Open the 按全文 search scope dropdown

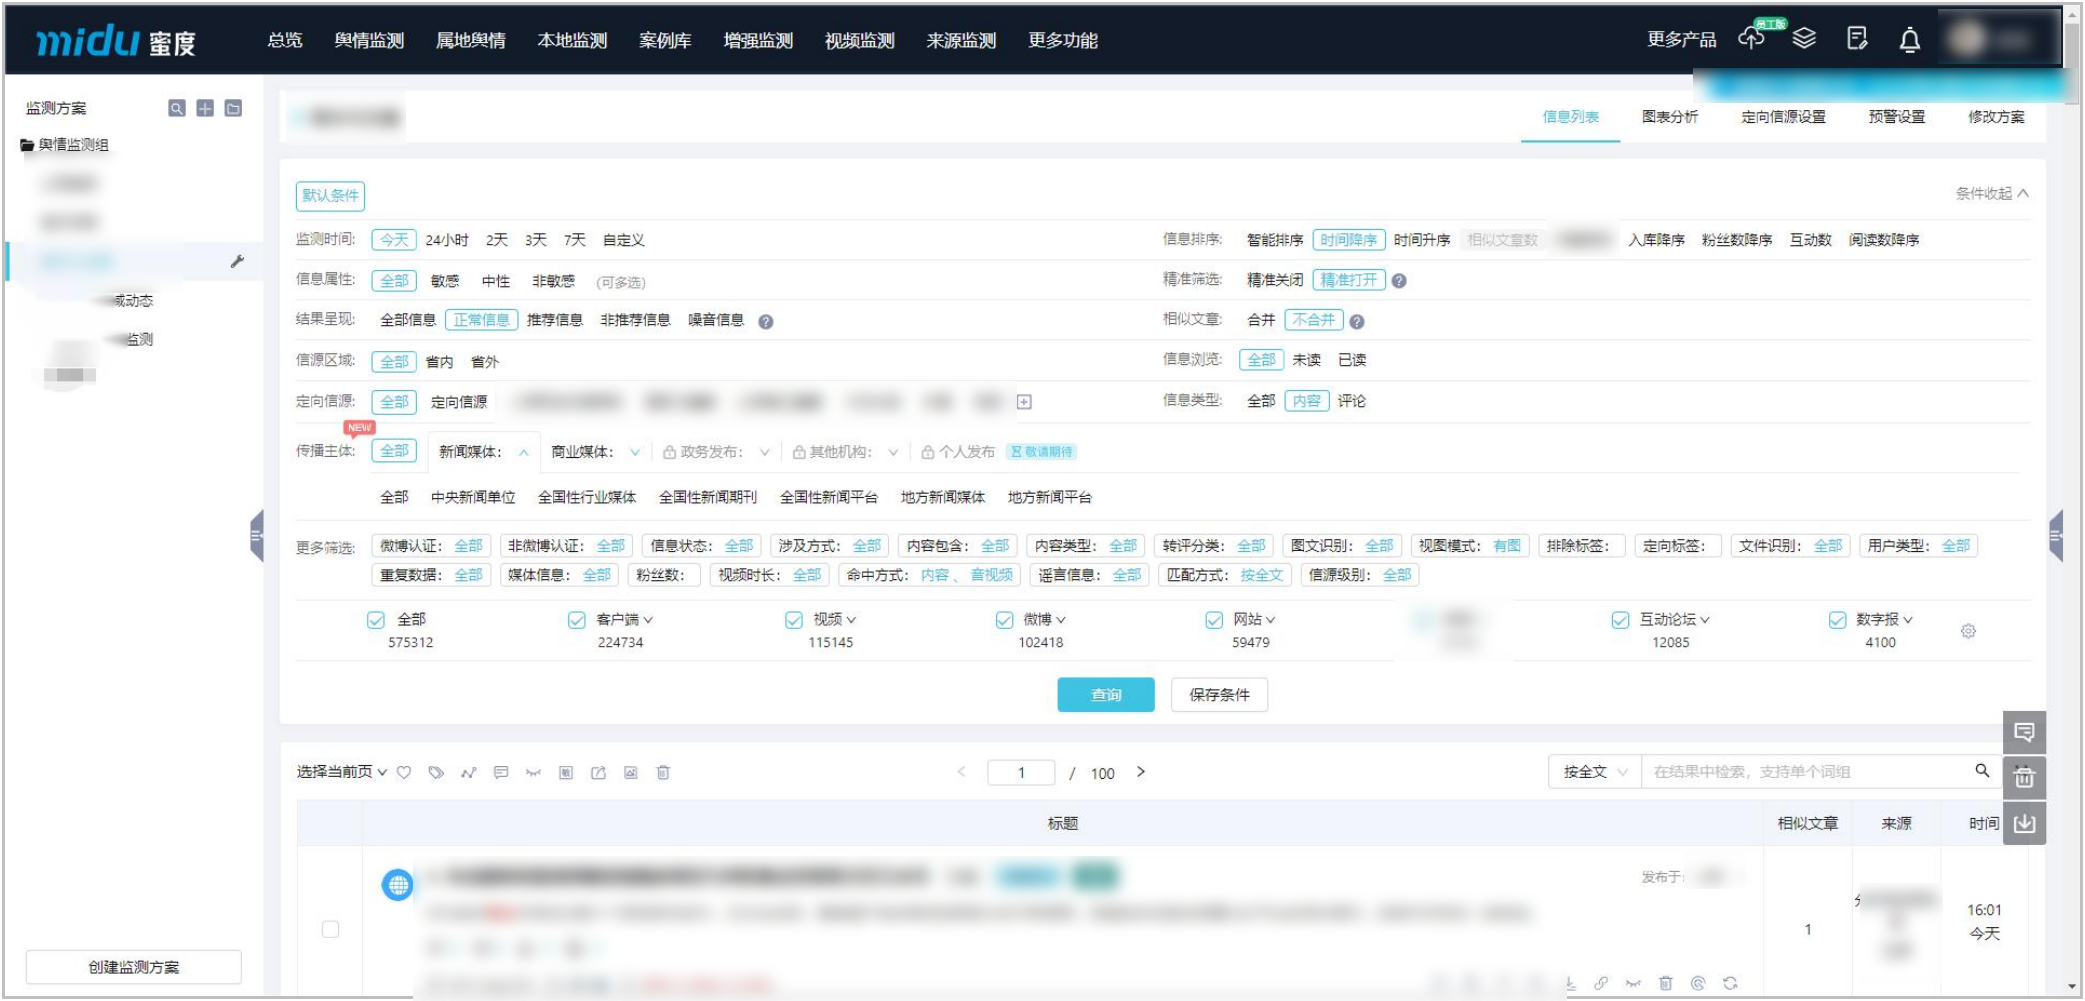(1595, 772)
